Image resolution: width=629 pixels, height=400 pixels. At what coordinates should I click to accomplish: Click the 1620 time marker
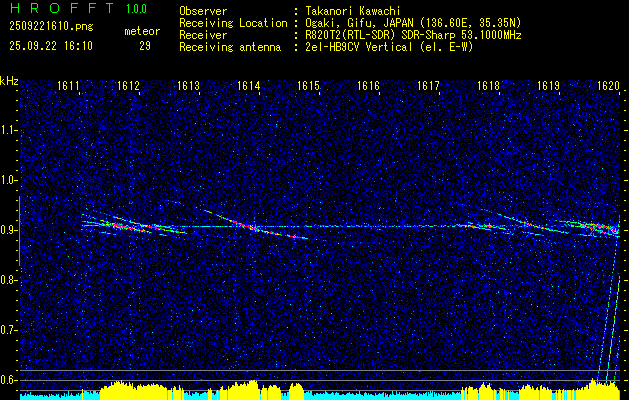pyautogui.click(x=608, y=87)
